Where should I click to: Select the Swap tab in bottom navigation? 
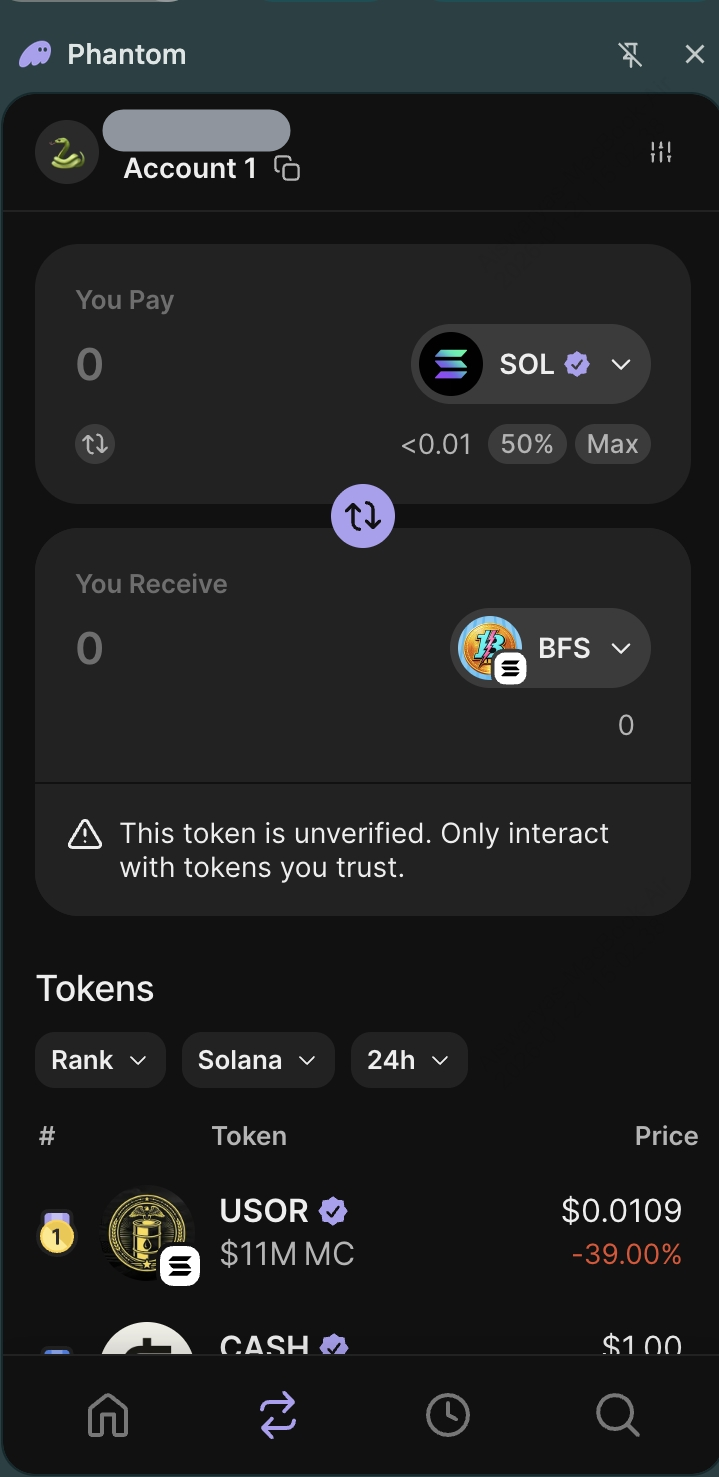tap(278, 1415)
